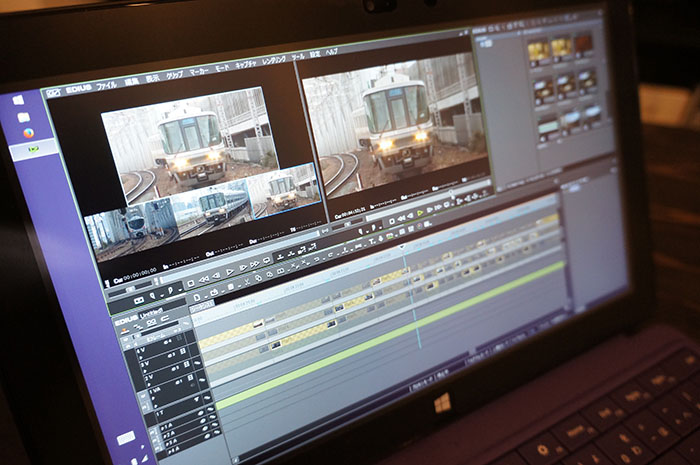Viewport: 700px width, 465px height.
Task: Click Fast Forward in the player monitor
Action: tap(255, 264)
